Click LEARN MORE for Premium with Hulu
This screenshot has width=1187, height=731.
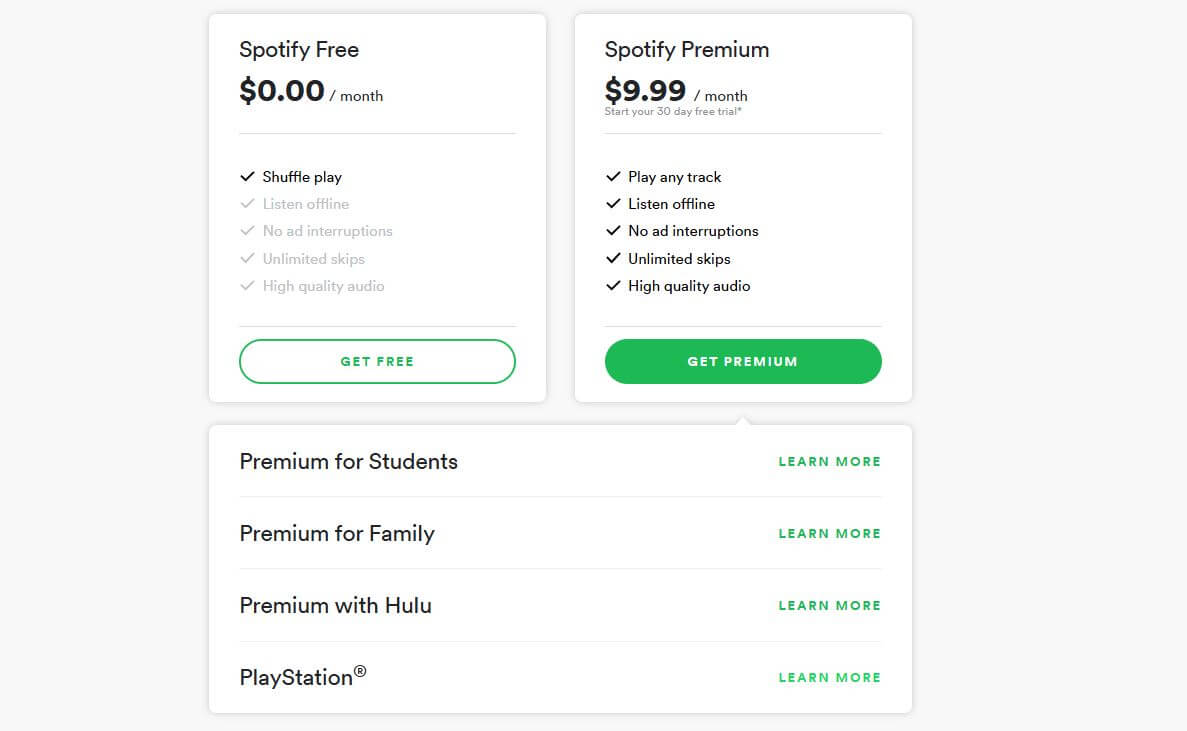click(x=829, y=605)
